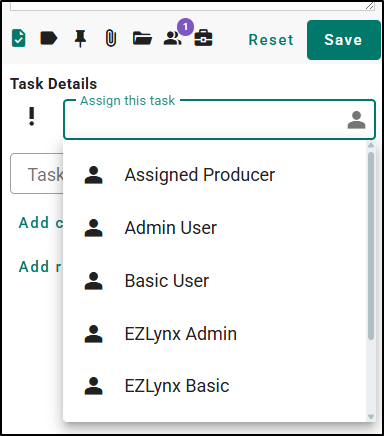Click the task document checkmark icon
This screenshot has width=384, height=436.
(x=19, y=38)
